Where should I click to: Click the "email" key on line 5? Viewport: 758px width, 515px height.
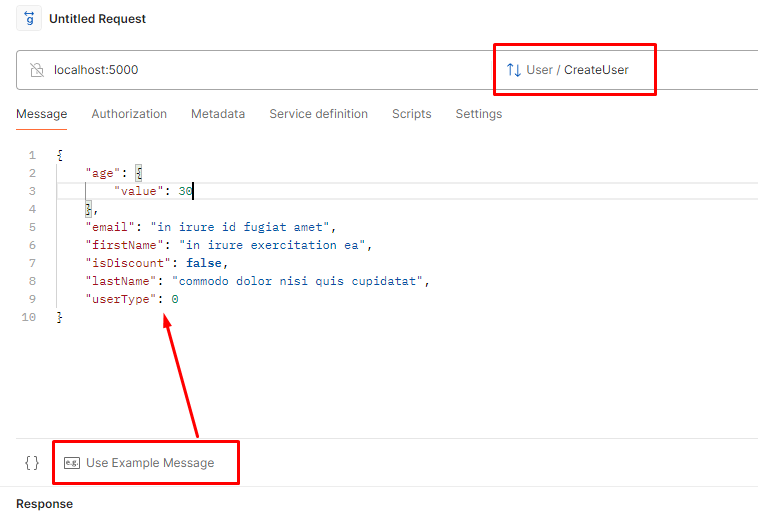110,227
